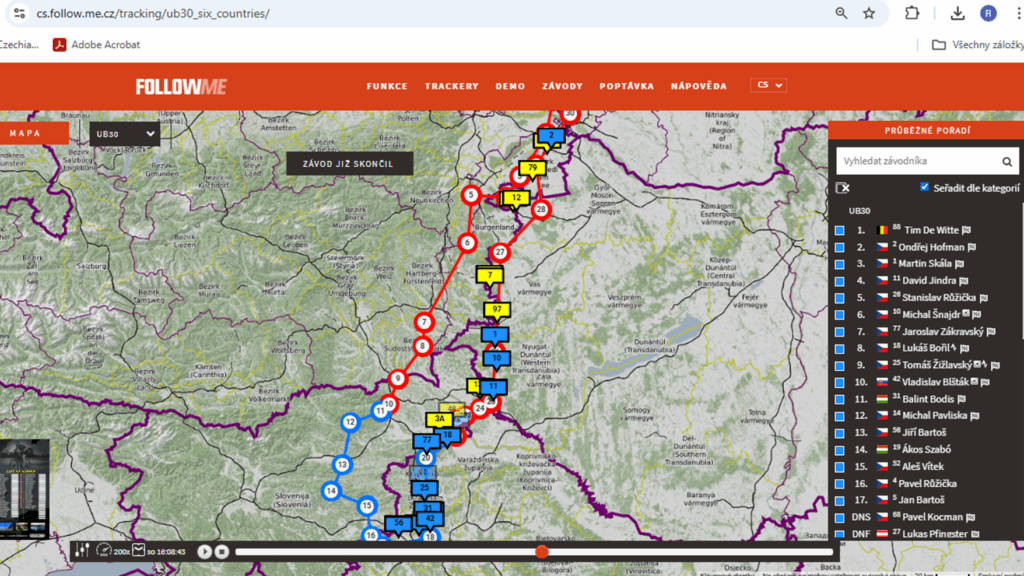Viewport: 1024px width, 576px height.
Task: Click the 200x playback speed gauge icon
Action: click(104, 551)
